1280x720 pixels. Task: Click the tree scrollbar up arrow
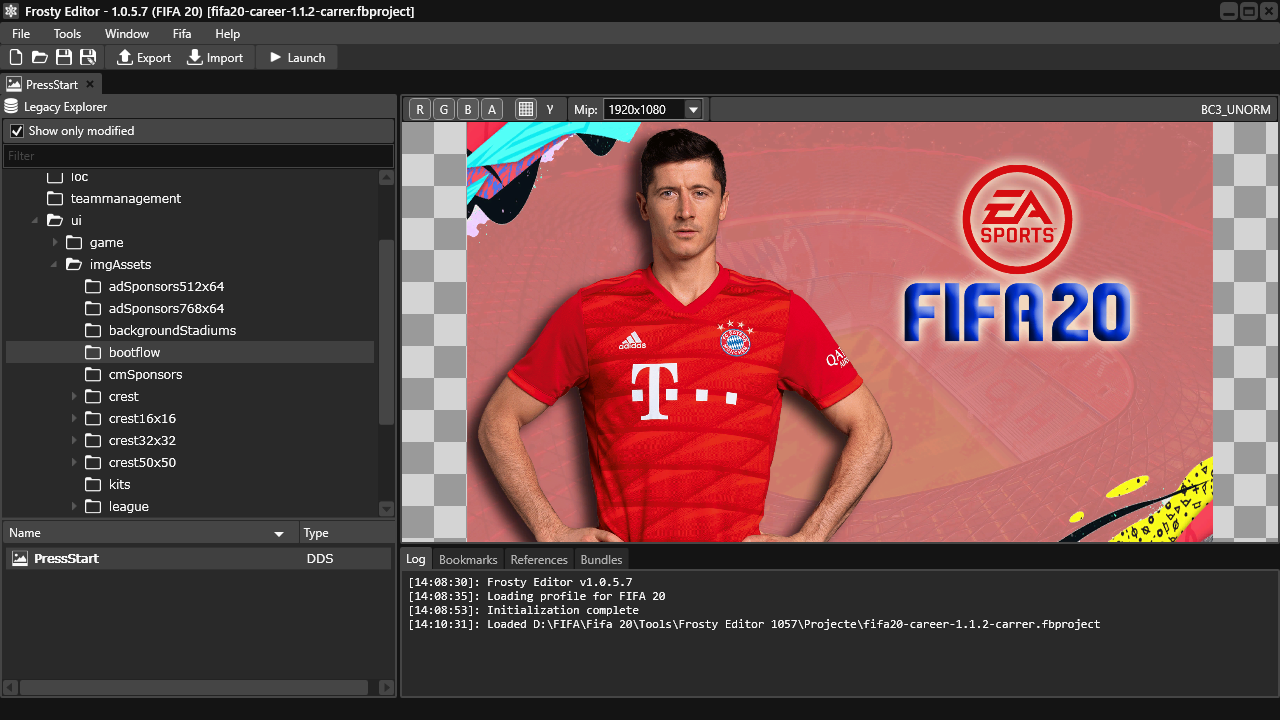point(386,178)
